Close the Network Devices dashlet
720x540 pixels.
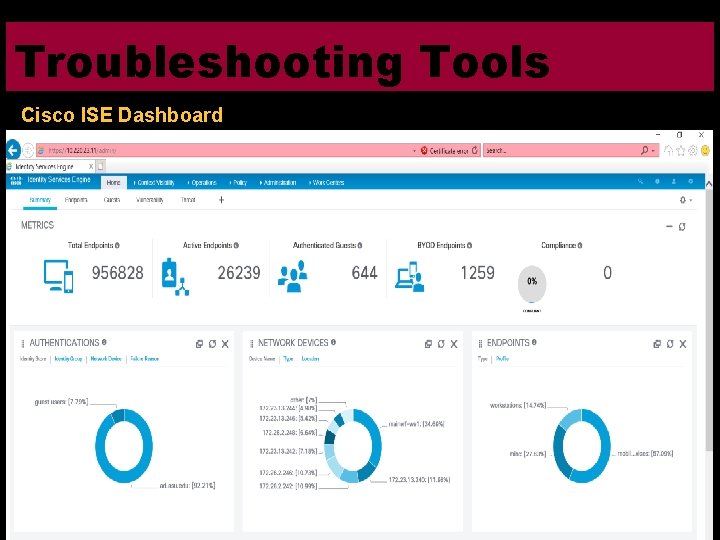(x=454, y=344)
